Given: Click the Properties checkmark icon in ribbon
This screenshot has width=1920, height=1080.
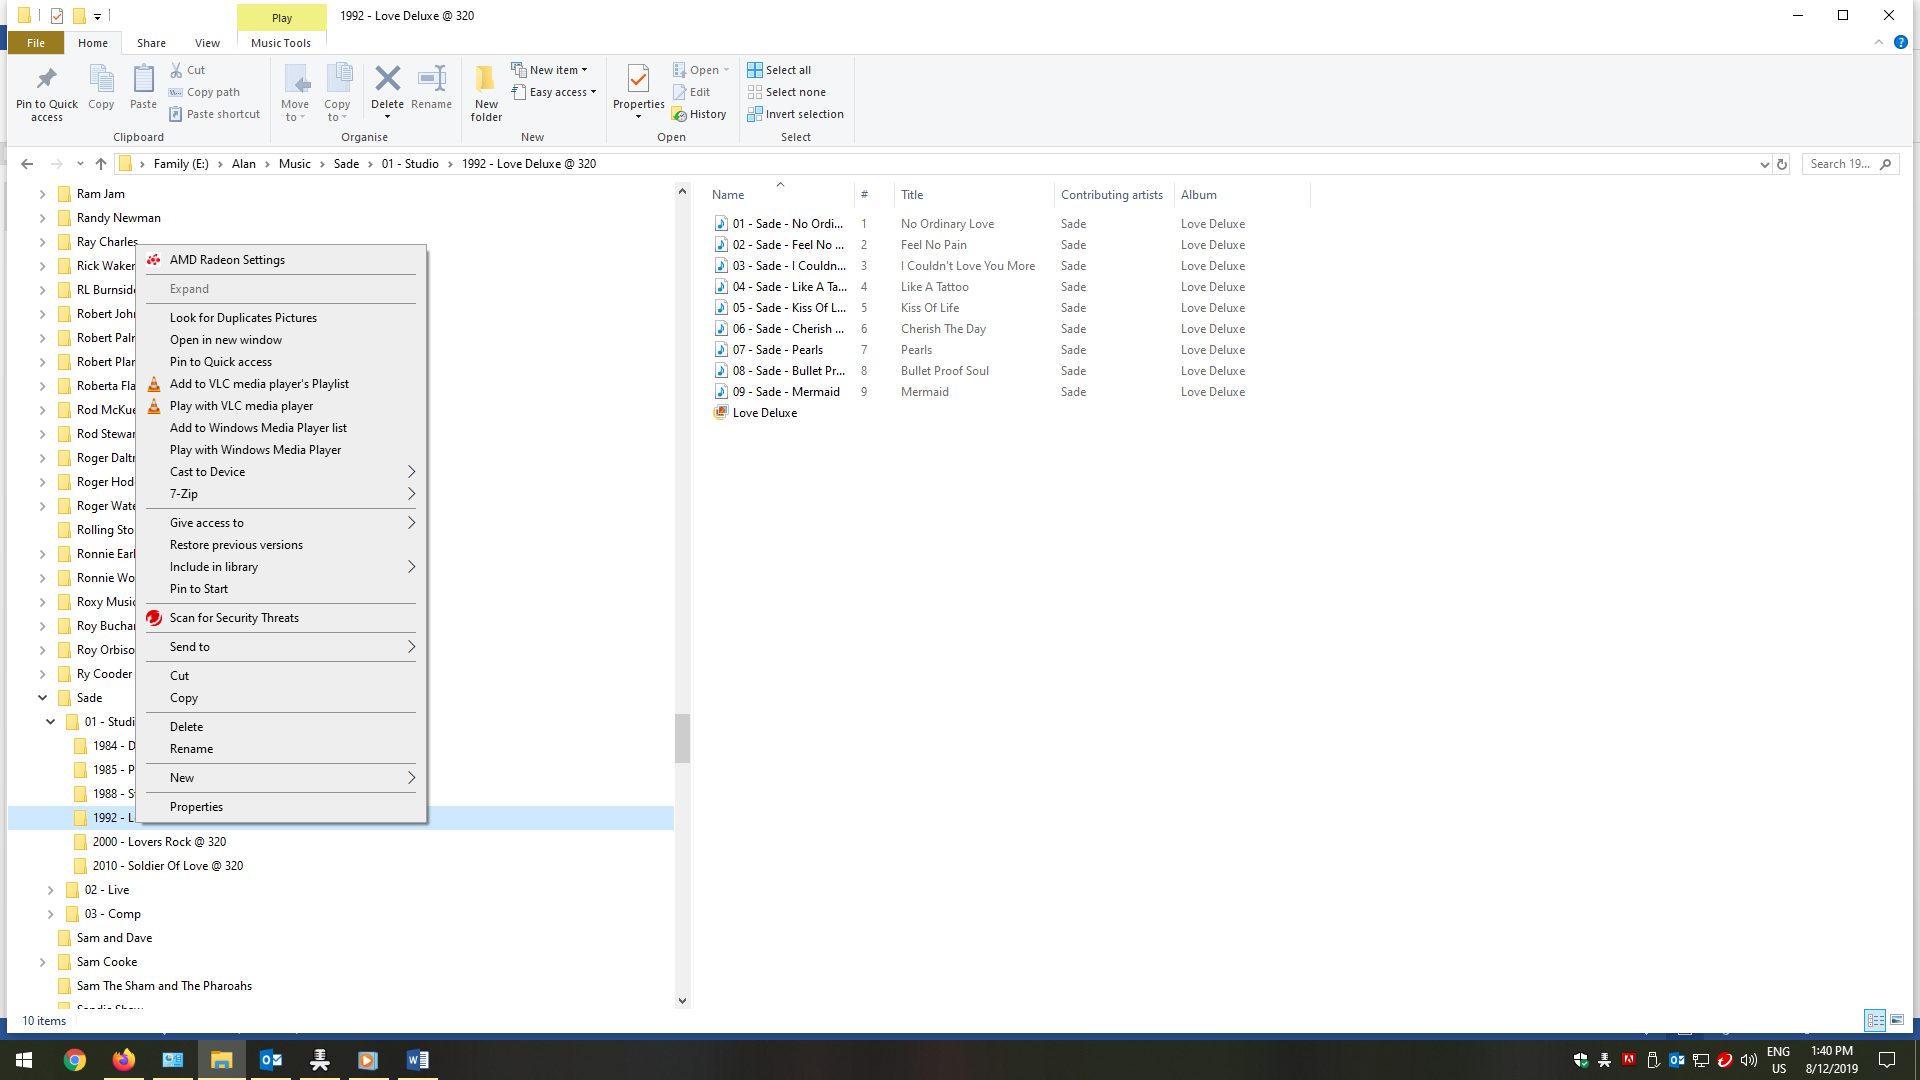Looking at the screenshot, I should (x=638, y=78).
